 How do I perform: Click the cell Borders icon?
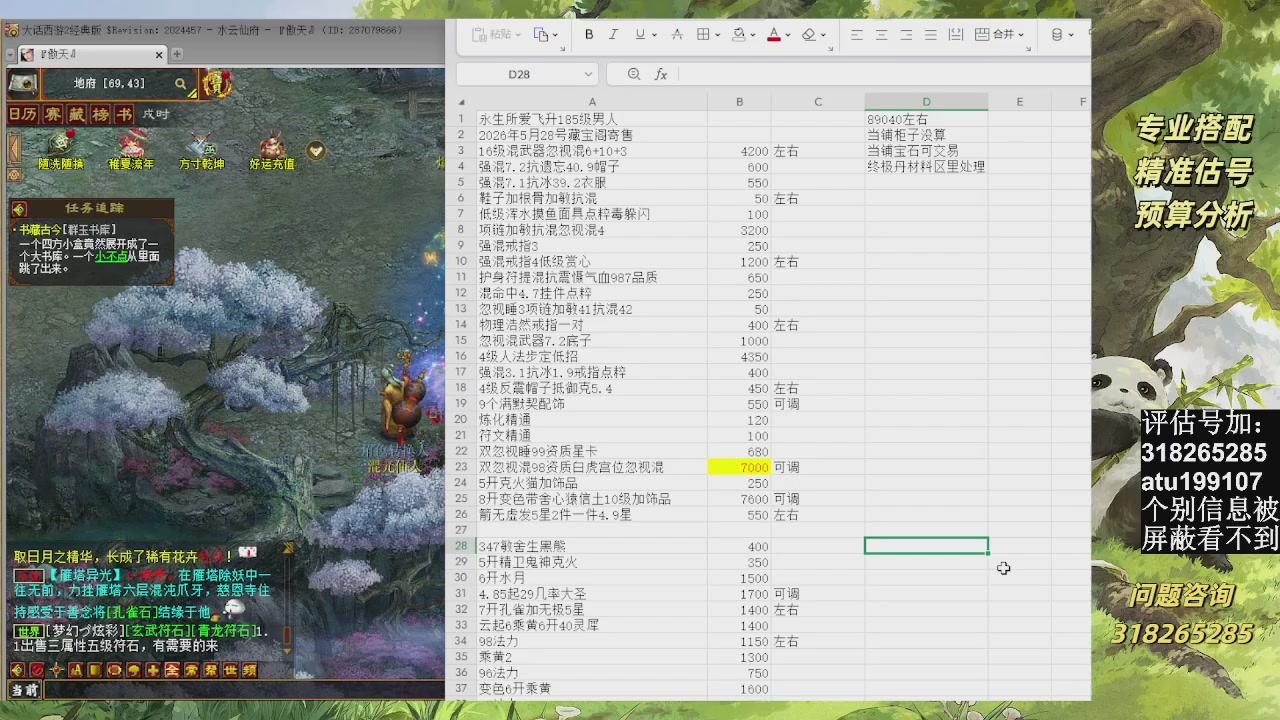click(703, 34)
